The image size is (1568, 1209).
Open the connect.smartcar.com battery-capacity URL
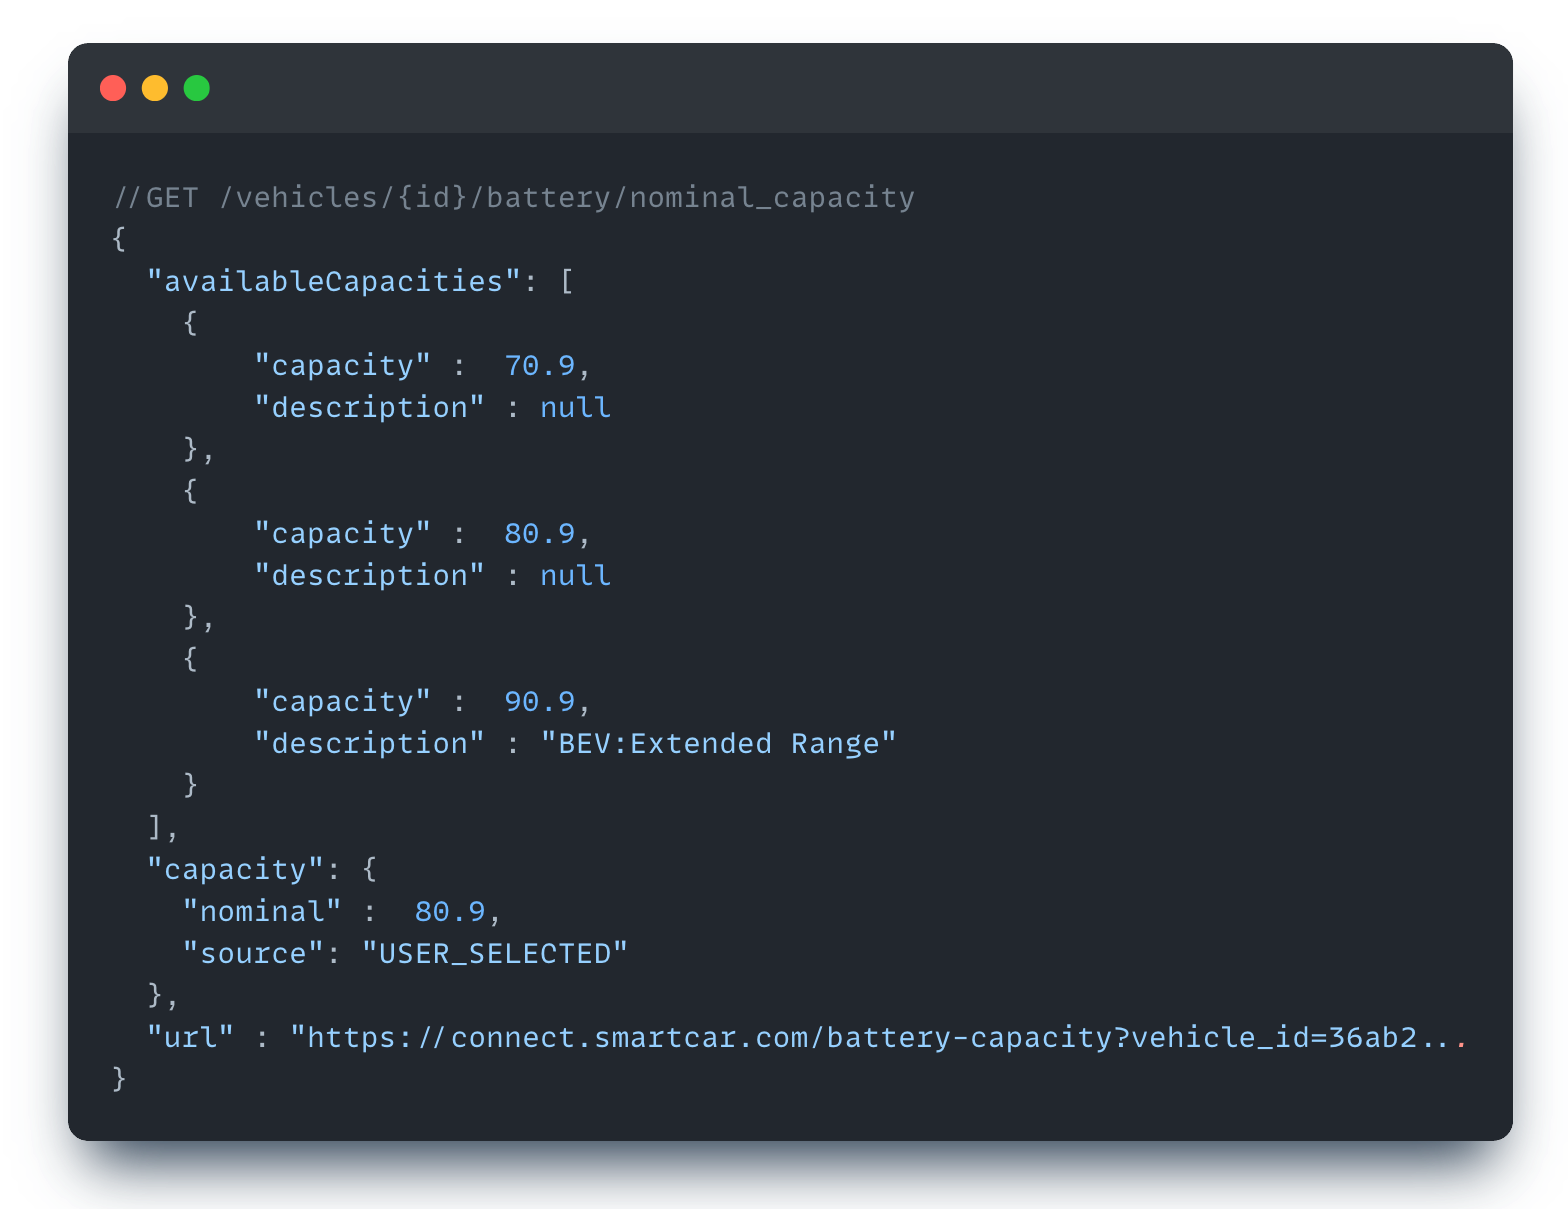pos(878,1037)
